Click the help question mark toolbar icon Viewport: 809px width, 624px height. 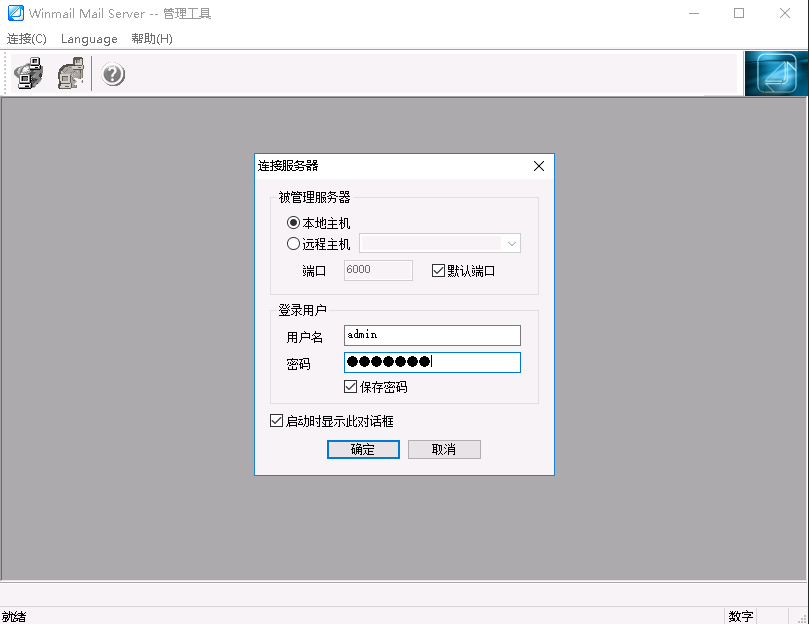114,74
